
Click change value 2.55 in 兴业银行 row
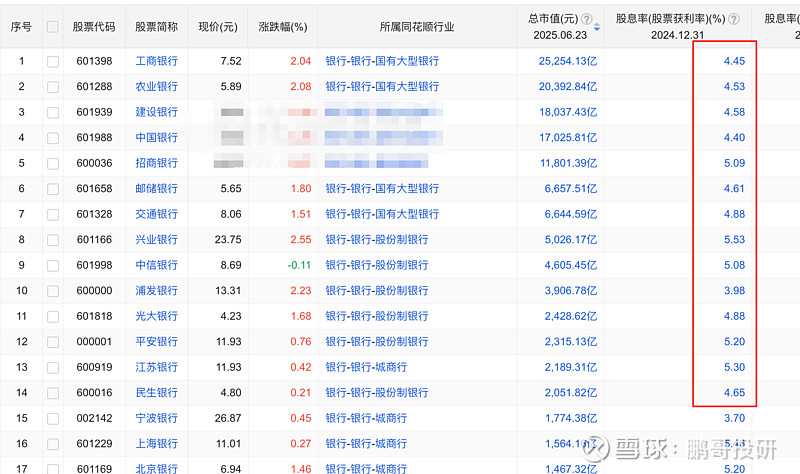[301, 240]
